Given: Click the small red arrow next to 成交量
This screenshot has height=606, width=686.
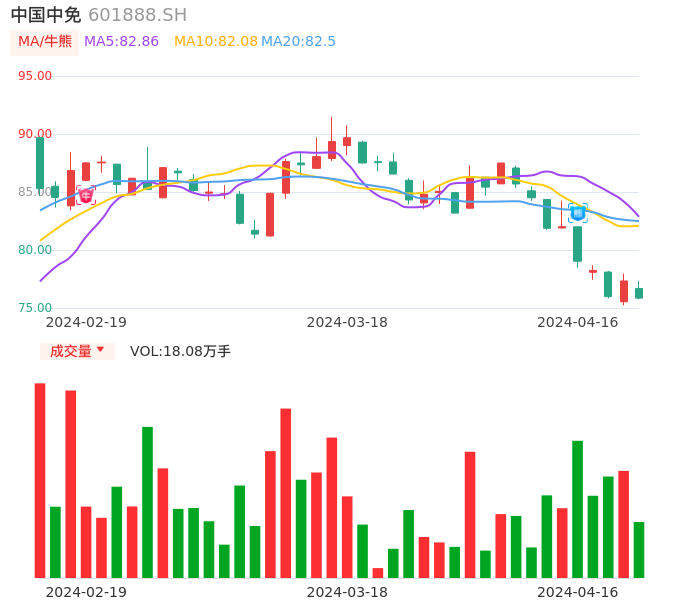Looking at the screenshot, I should point(100,351).
